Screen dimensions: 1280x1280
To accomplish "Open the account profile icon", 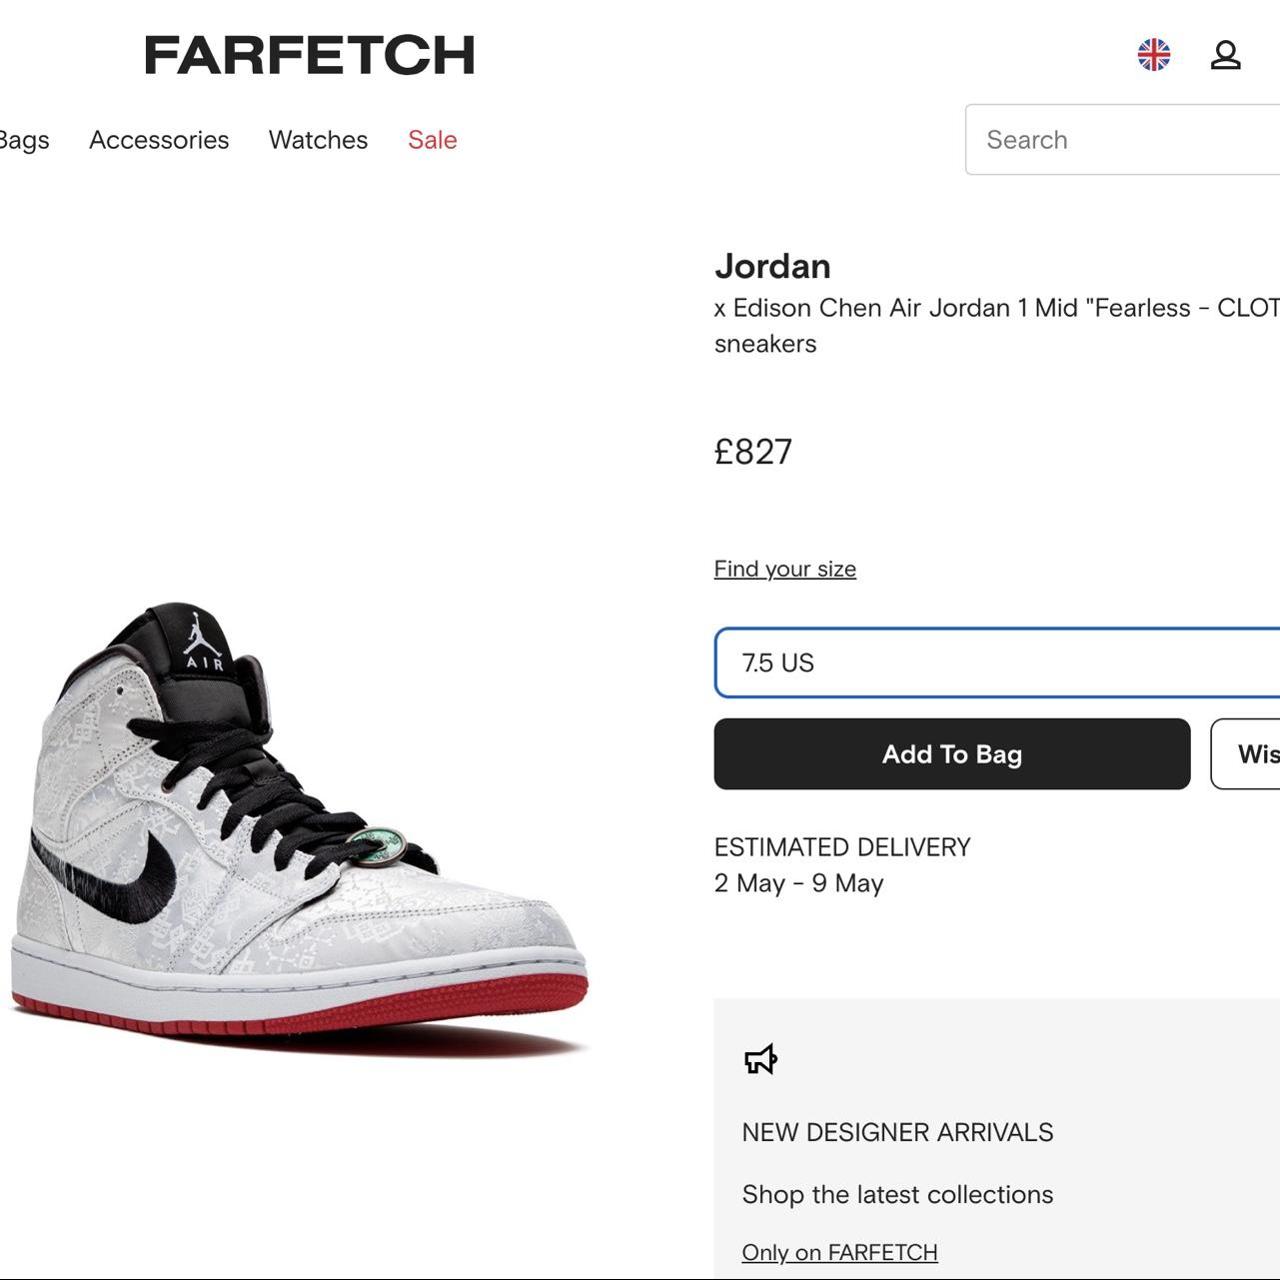I will tap(1225, 55).
